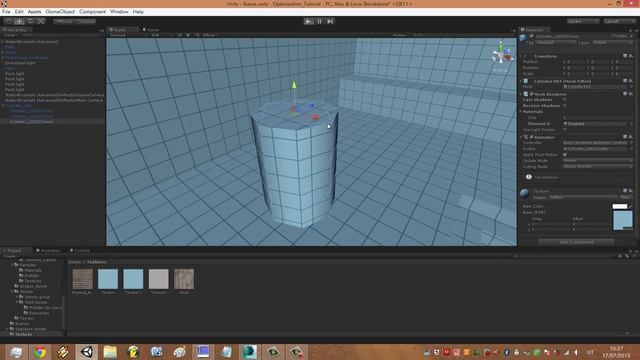Open the Mesh Filter gear menu
640x360 pixels.
[x=631, y=81]
